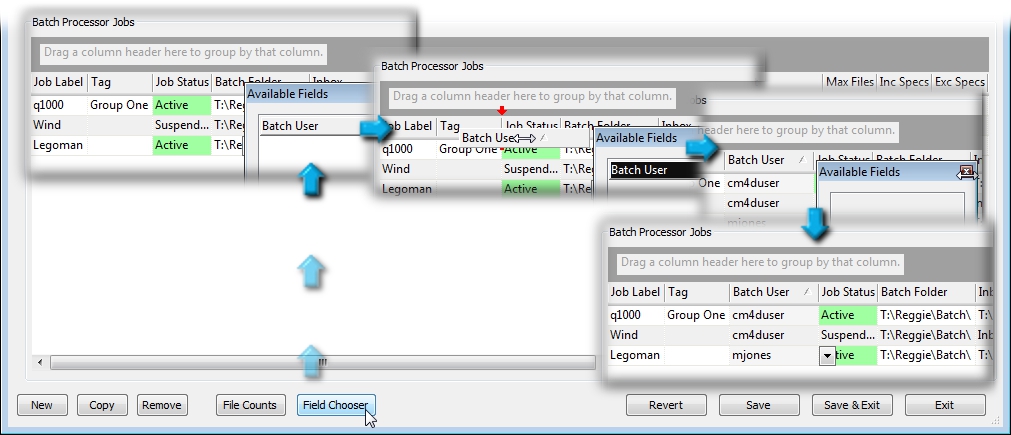This screenshot has width=1011, height=435.
Task: Click the q1000 row's T:\Reggie\Batch\ folder cell
Action: 924,315
